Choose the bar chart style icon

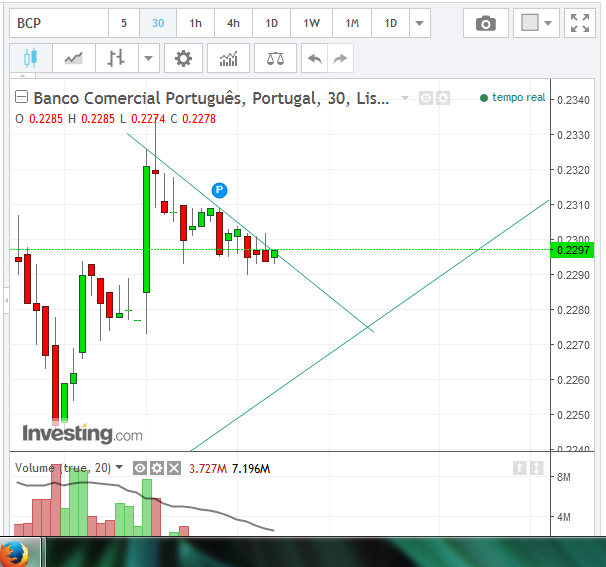click(116, 58)
